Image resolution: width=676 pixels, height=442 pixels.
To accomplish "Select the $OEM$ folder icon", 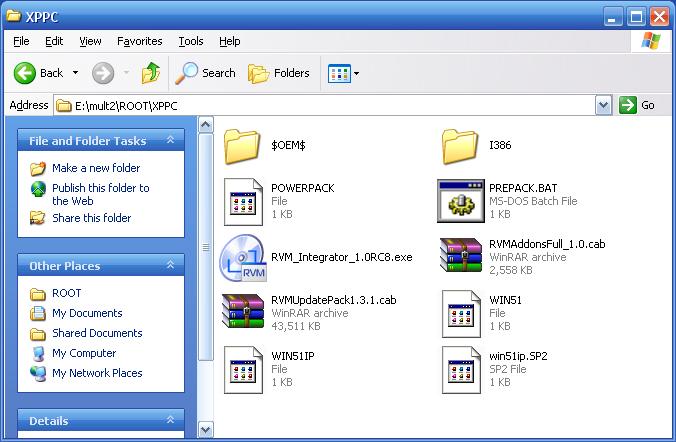I will tap(242, 146).
